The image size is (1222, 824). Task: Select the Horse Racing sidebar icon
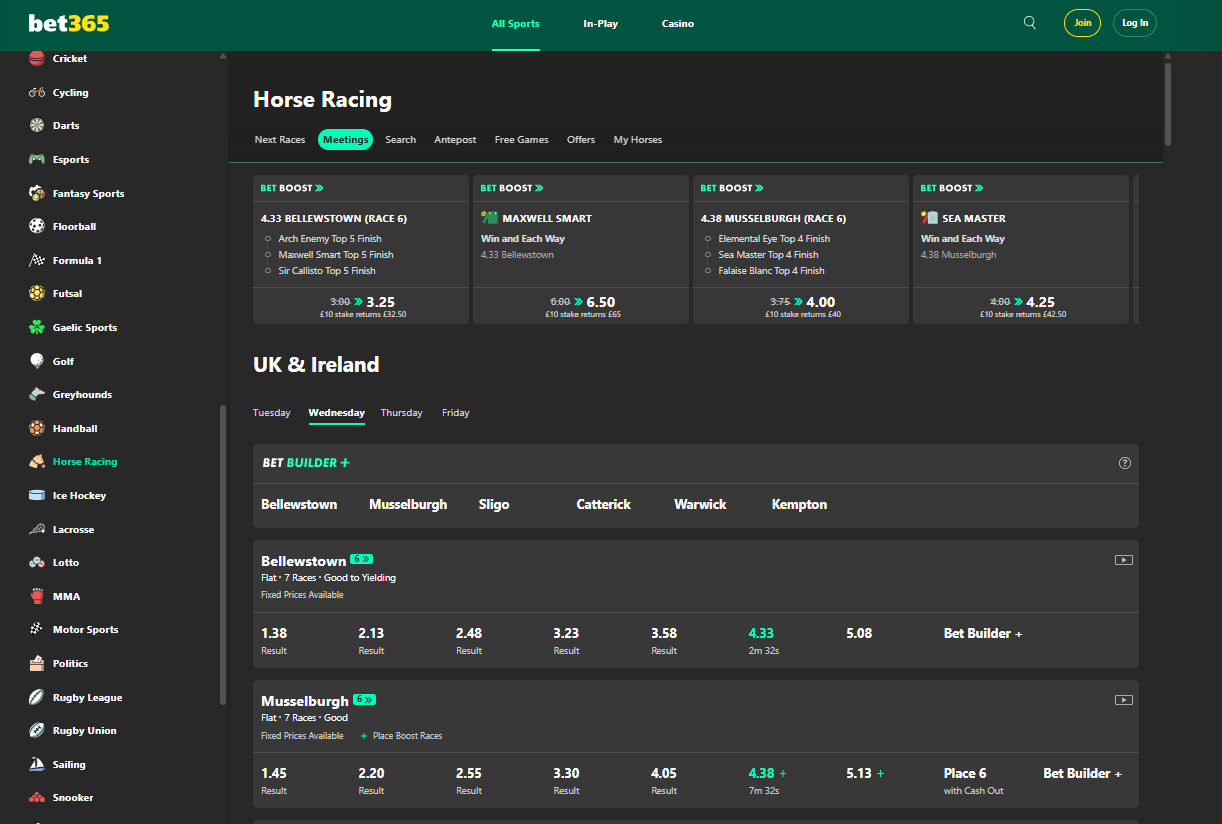pyautogui.click(x=37, y=462)
